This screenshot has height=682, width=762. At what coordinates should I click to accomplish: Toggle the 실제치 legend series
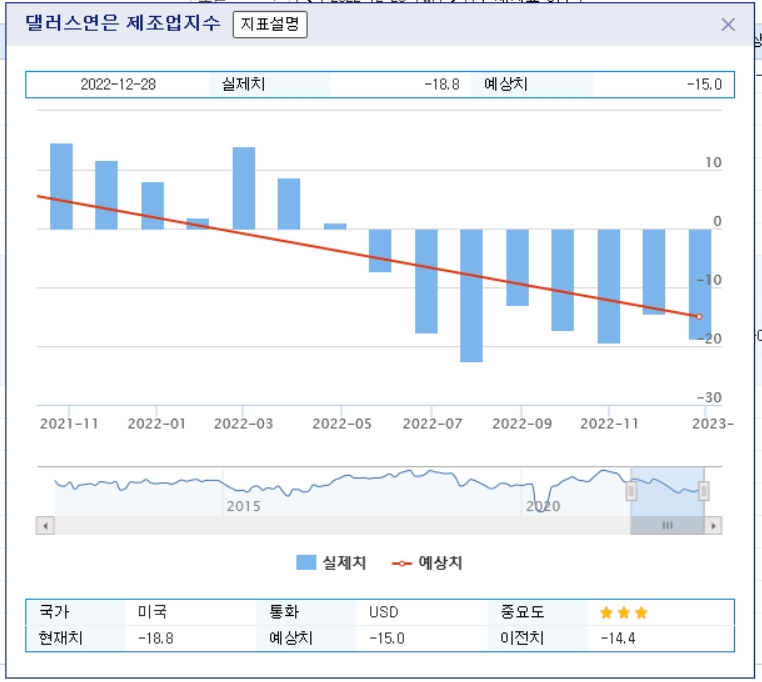point(331,563)
